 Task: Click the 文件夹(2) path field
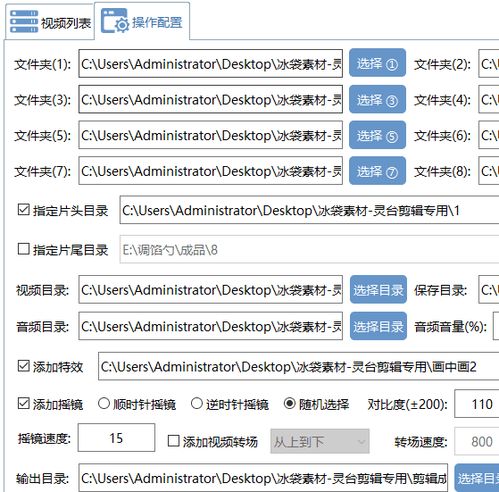[489, 64]
